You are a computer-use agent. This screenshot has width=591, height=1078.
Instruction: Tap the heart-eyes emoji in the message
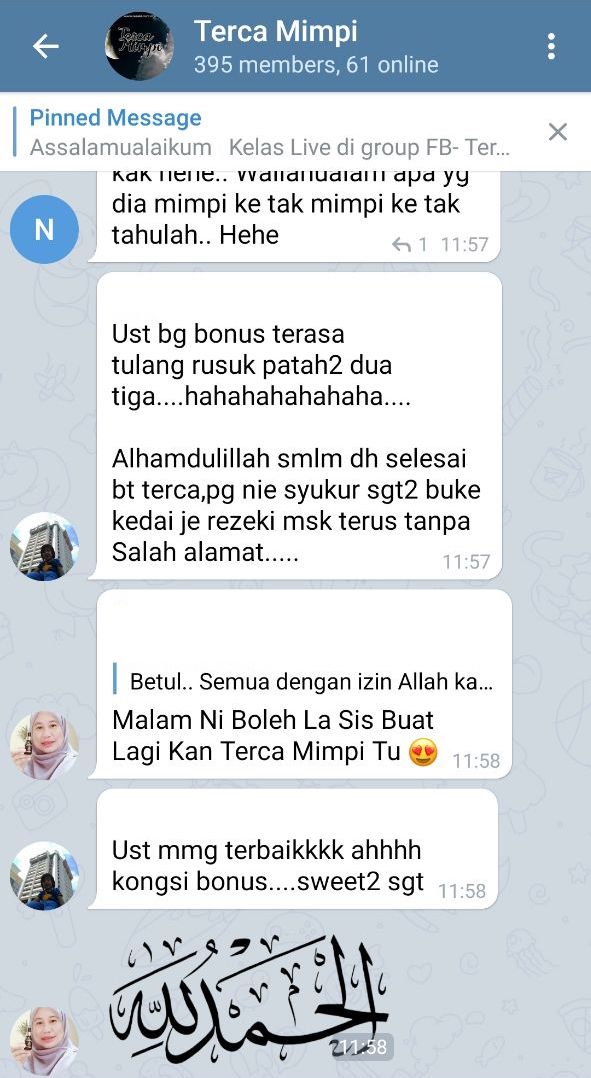tap(423, 751)
